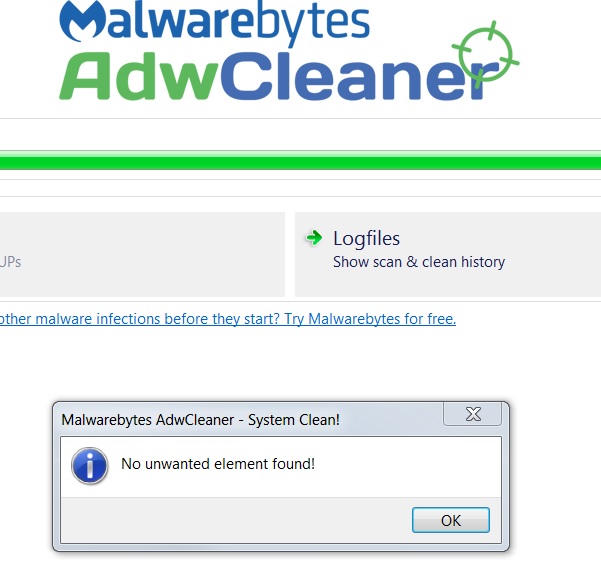This screenshot has height=568, width=601.
Task: Click the Malwarebytes M logo icon
Action: pos(82,21)
